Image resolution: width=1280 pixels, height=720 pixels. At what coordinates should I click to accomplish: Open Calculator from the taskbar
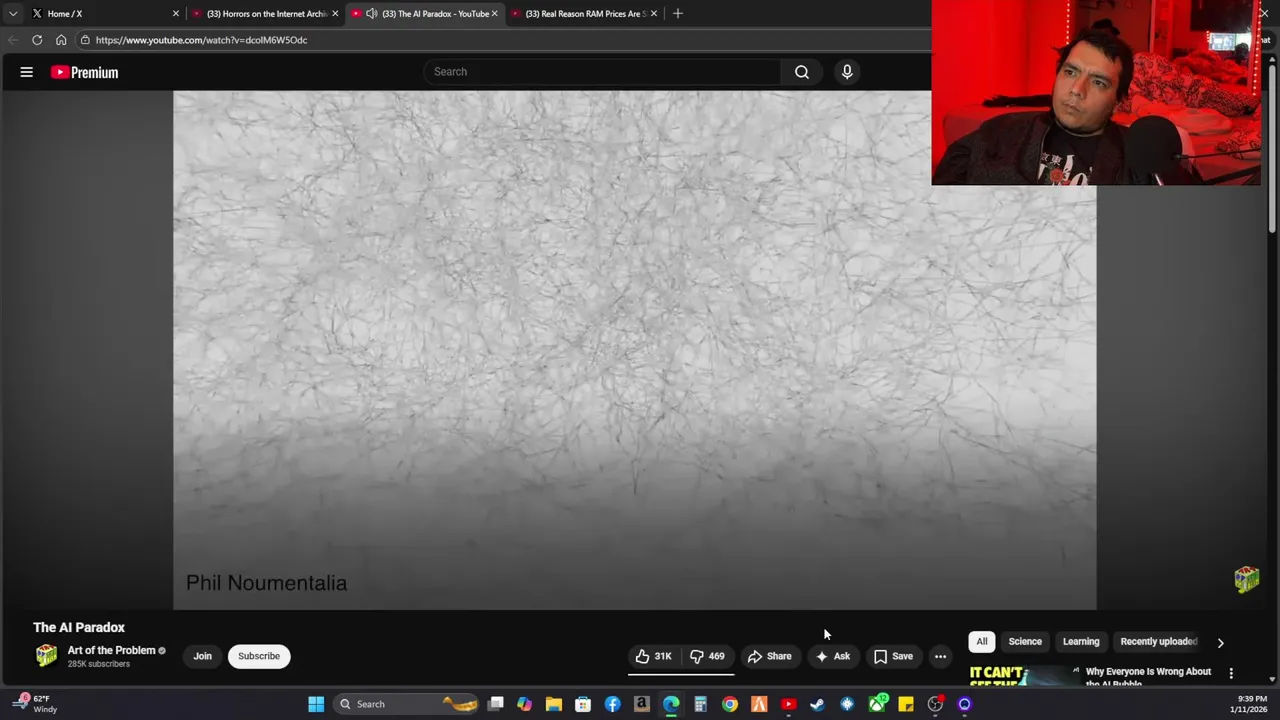tap(700, 704)
